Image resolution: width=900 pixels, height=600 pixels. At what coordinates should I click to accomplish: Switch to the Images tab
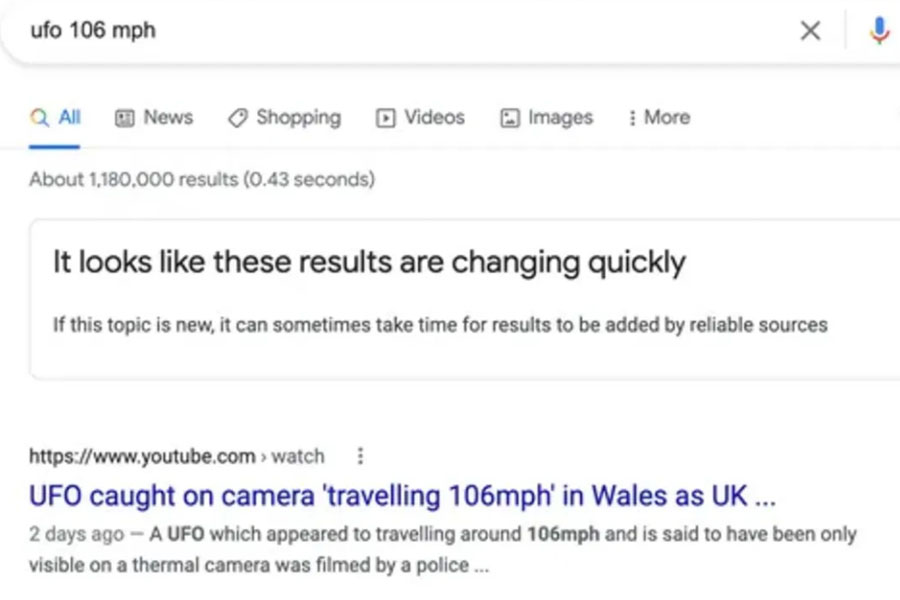(546, 118)
